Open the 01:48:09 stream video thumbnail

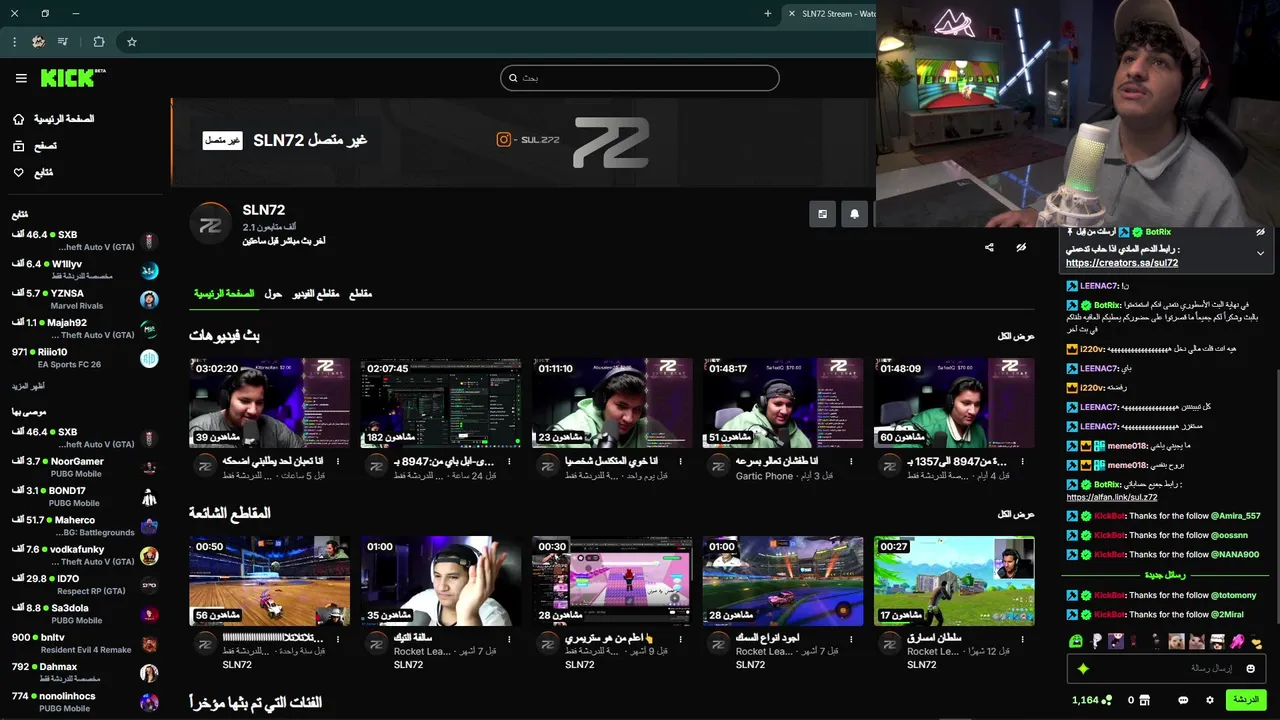coord(954,402)
